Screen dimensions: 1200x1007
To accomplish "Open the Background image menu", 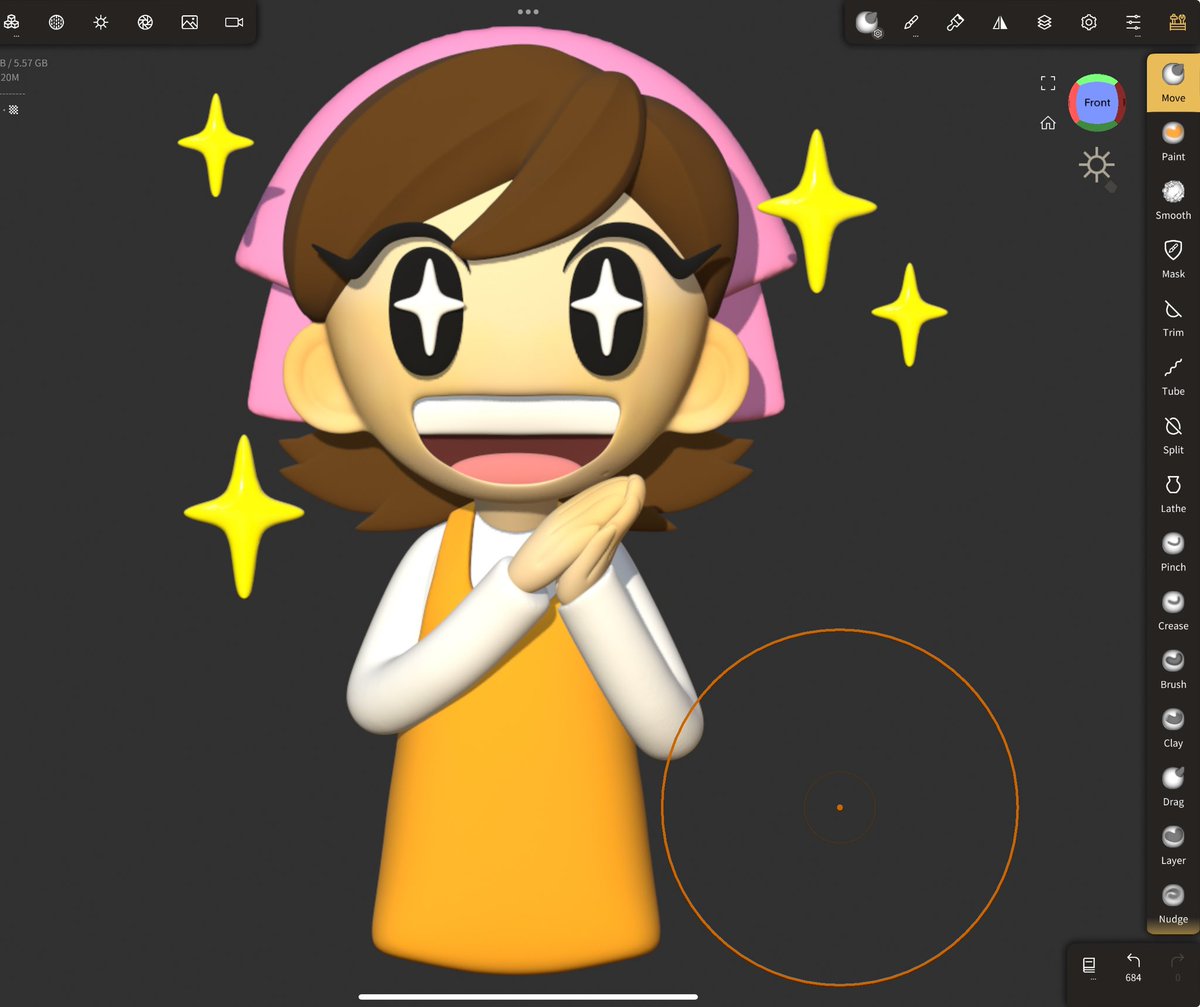I will [189, 22].
